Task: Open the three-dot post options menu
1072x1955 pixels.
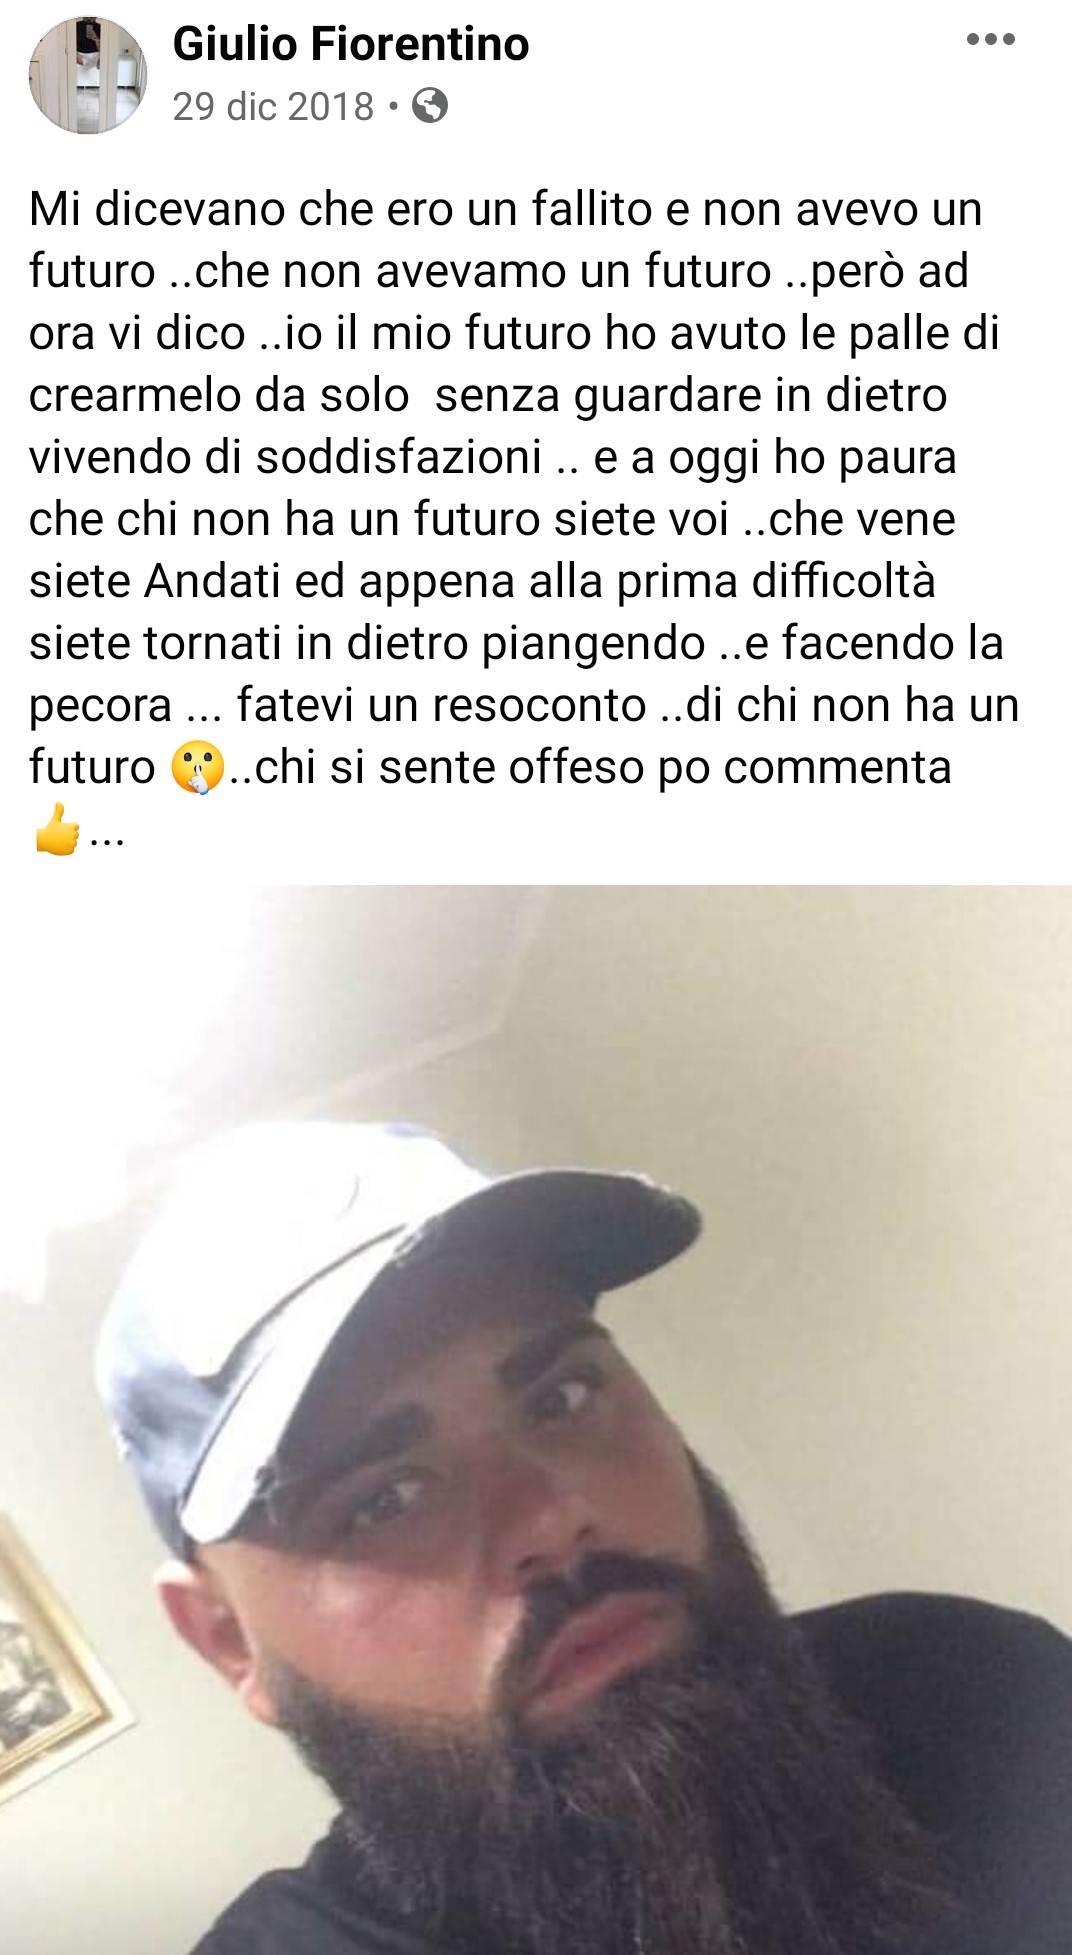Action: [991, 40]
